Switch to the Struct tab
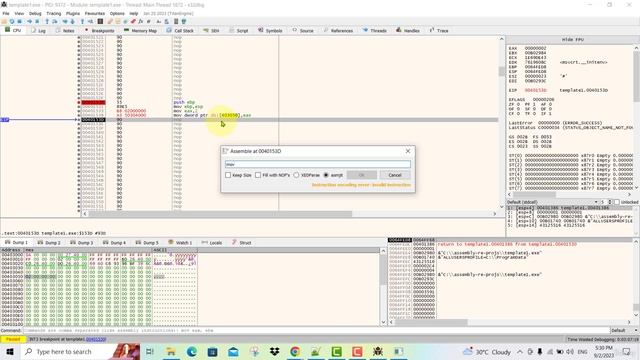640x360 pixels. click(241, 242)
